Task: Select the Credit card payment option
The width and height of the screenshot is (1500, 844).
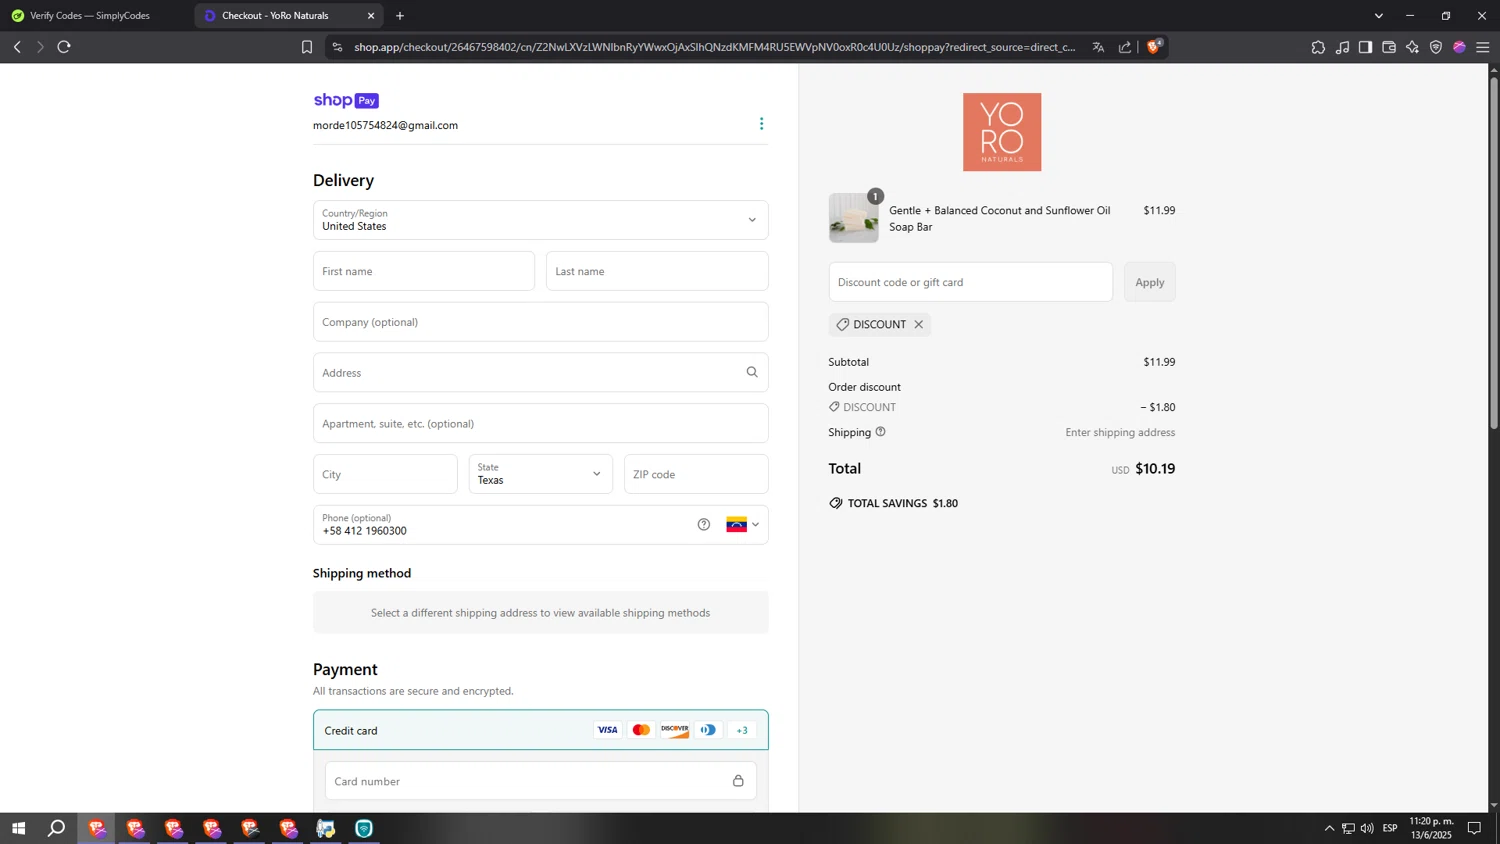Action: [541, 730]
